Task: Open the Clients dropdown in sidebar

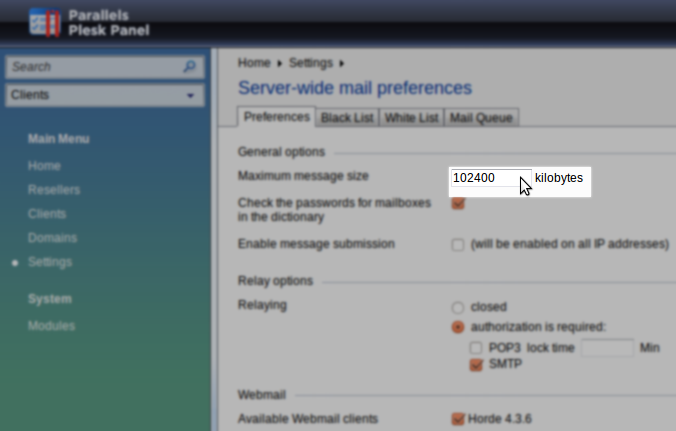Action: [x=105, y=95]
